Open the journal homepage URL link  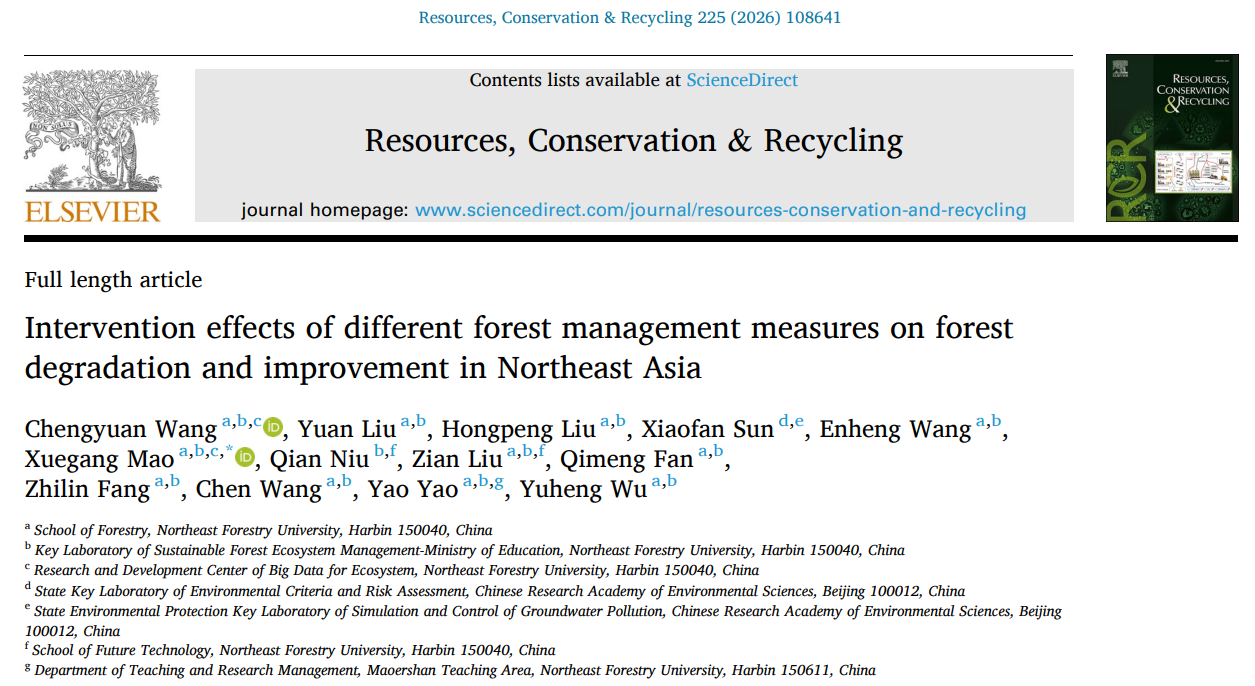tap(720, 210)
